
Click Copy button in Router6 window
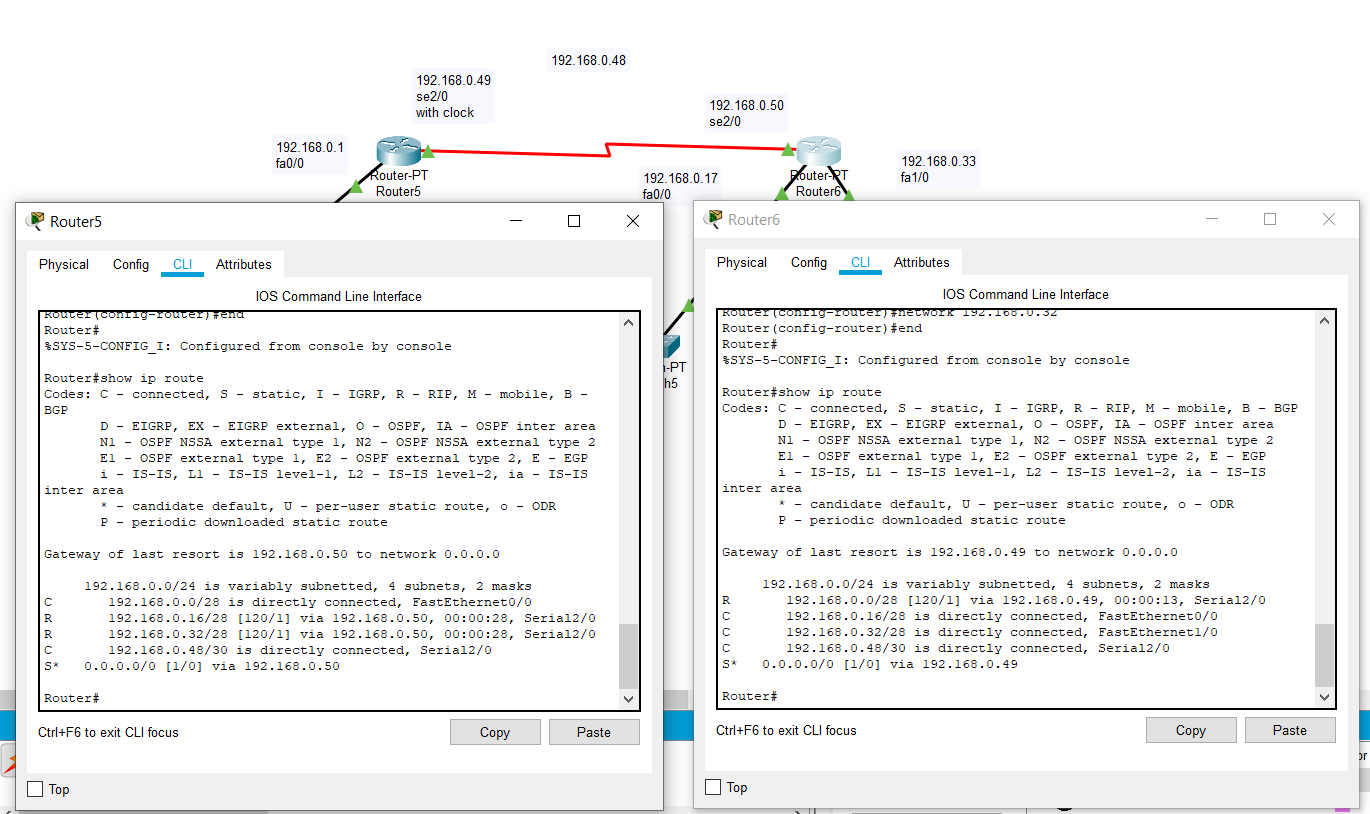[1191, 730]
